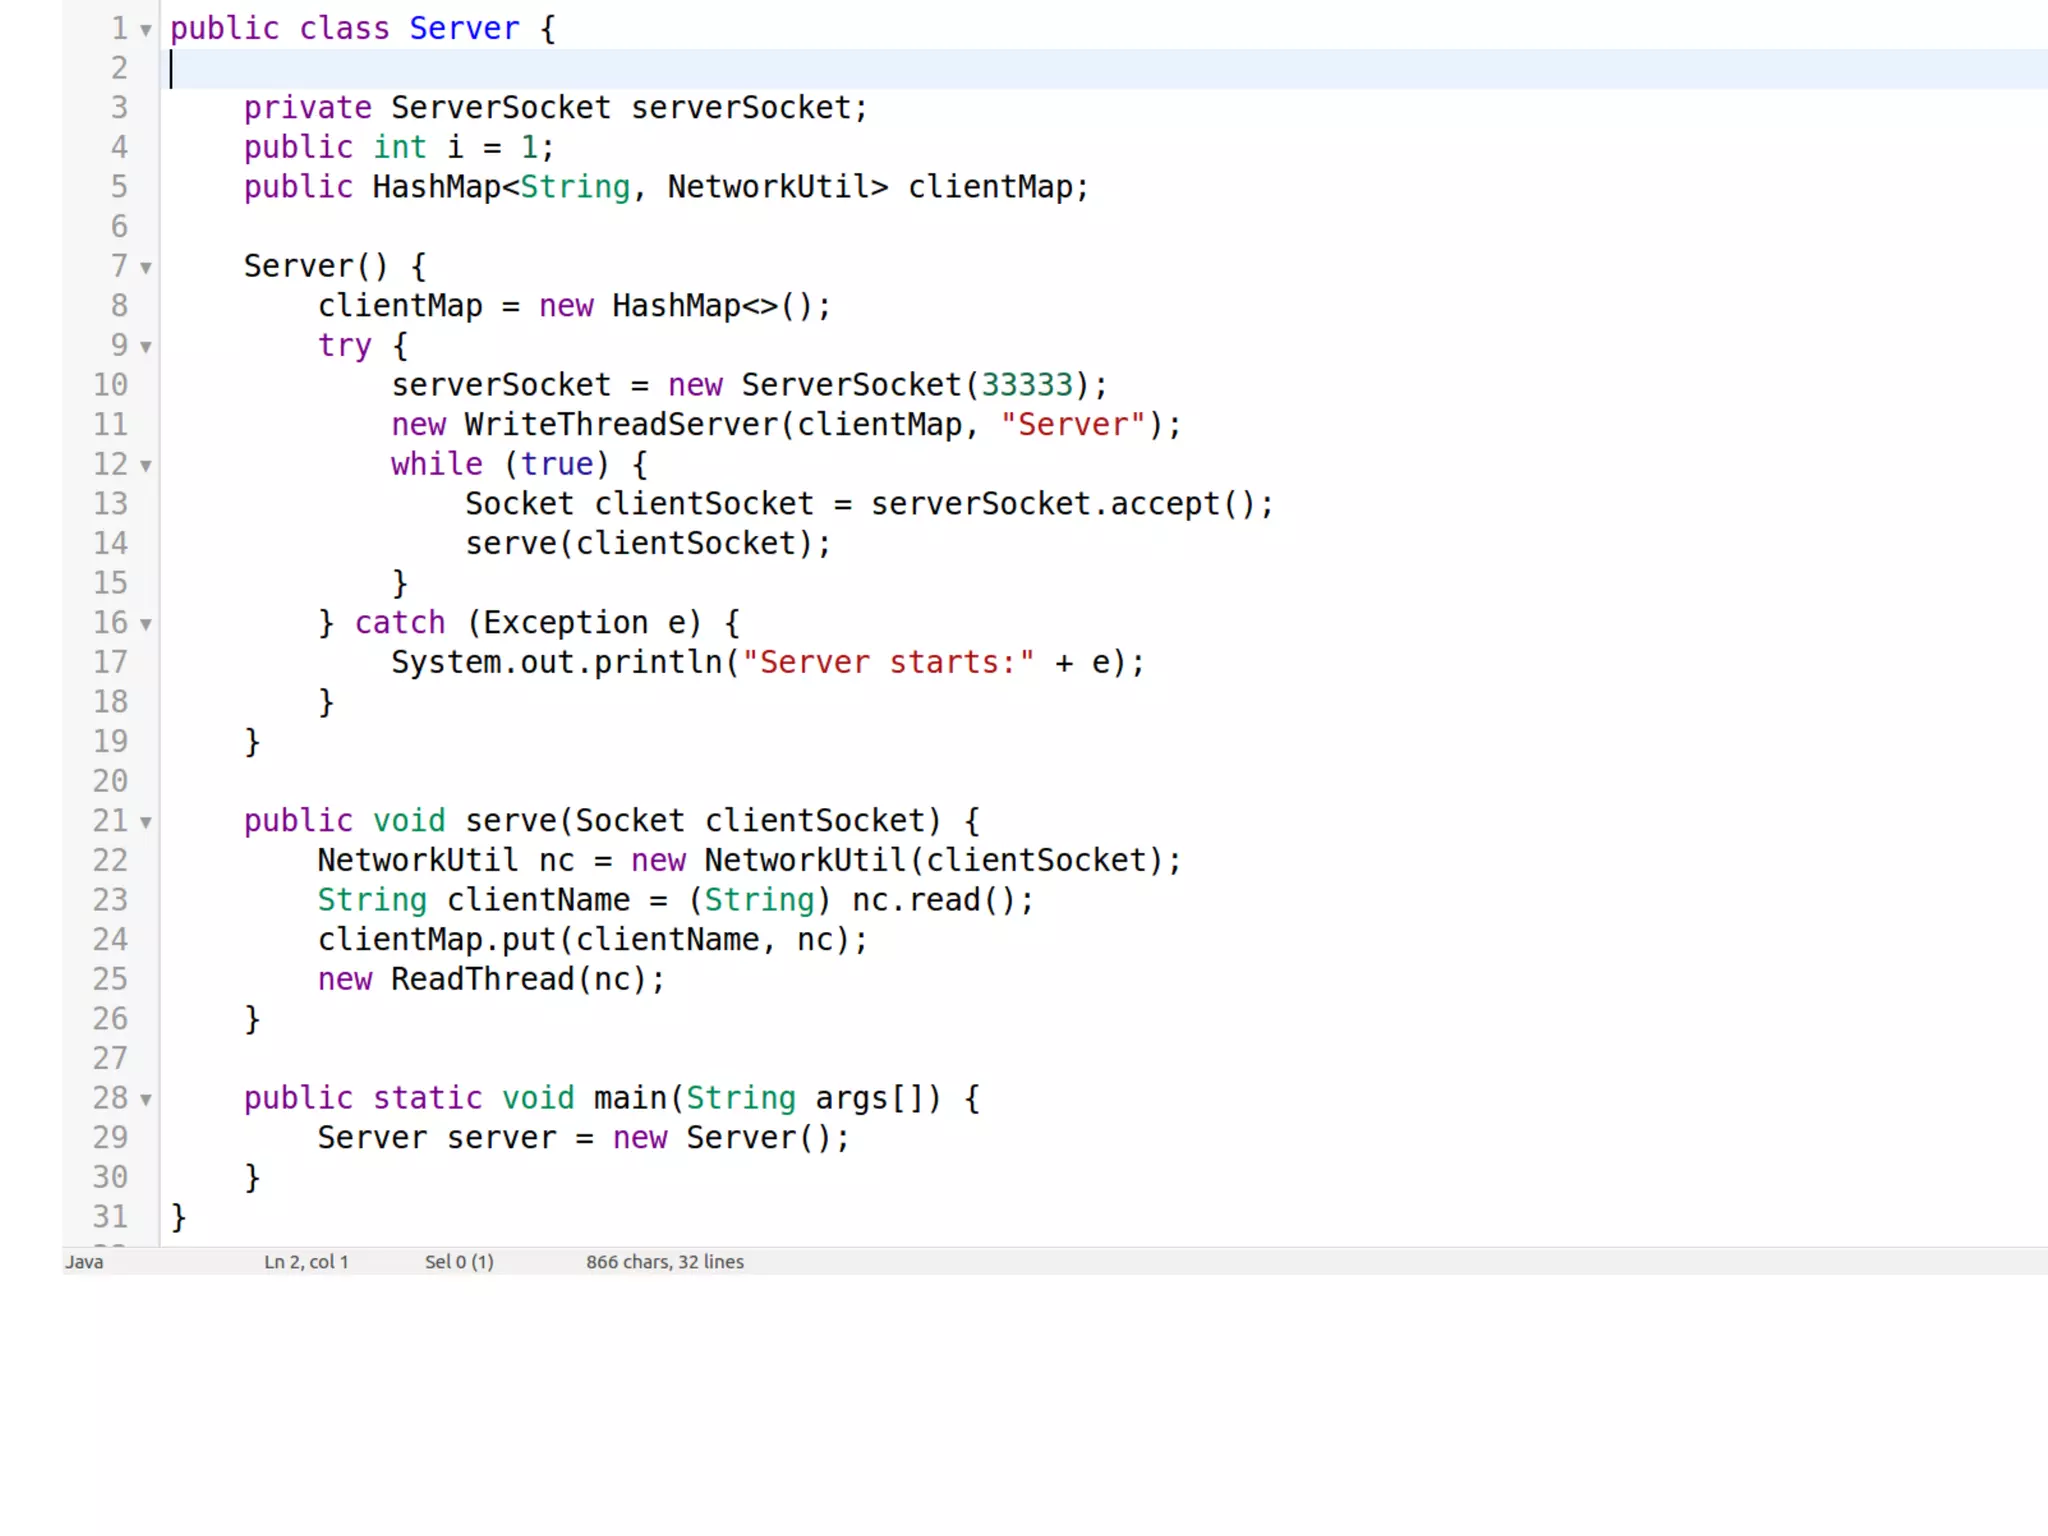
Task: Click the ReadThread(nc) statement
Action: pos(518,979)
